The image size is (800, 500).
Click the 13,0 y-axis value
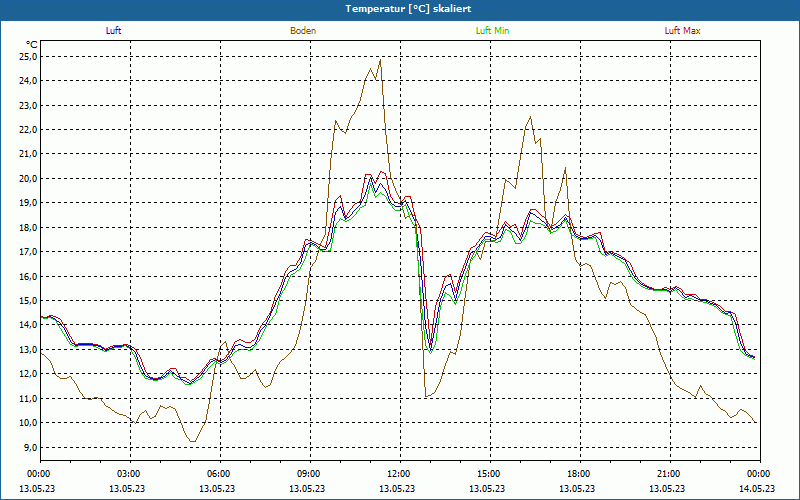click(x=28, y=349)
